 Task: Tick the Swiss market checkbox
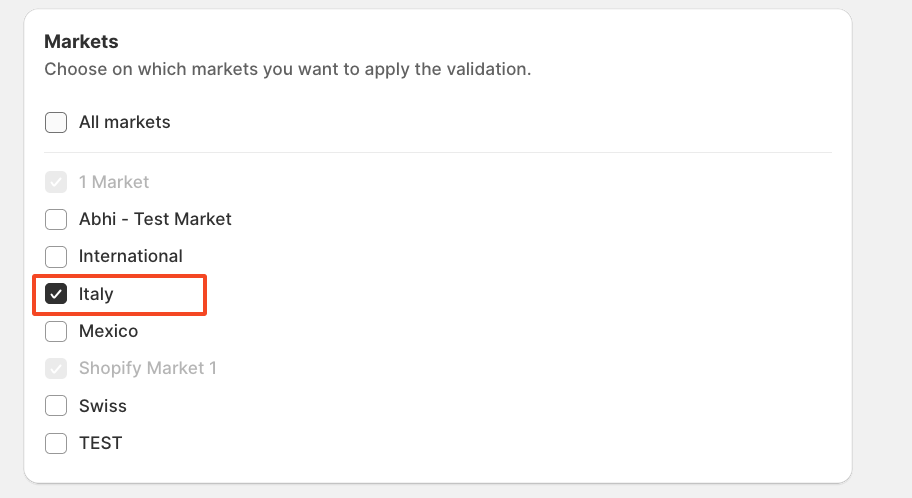[56, 406]
